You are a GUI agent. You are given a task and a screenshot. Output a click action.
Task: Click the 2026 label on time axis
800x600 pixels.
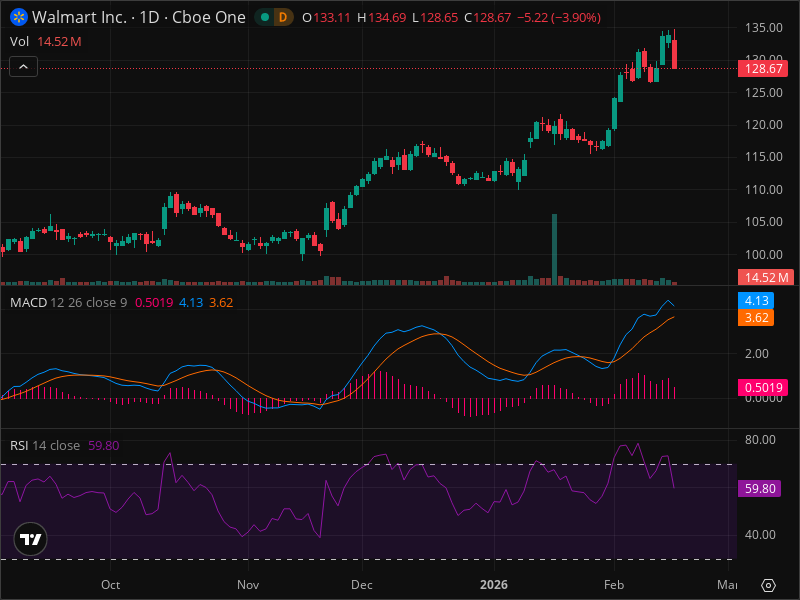pyautogui.click(x=494, y=585)
